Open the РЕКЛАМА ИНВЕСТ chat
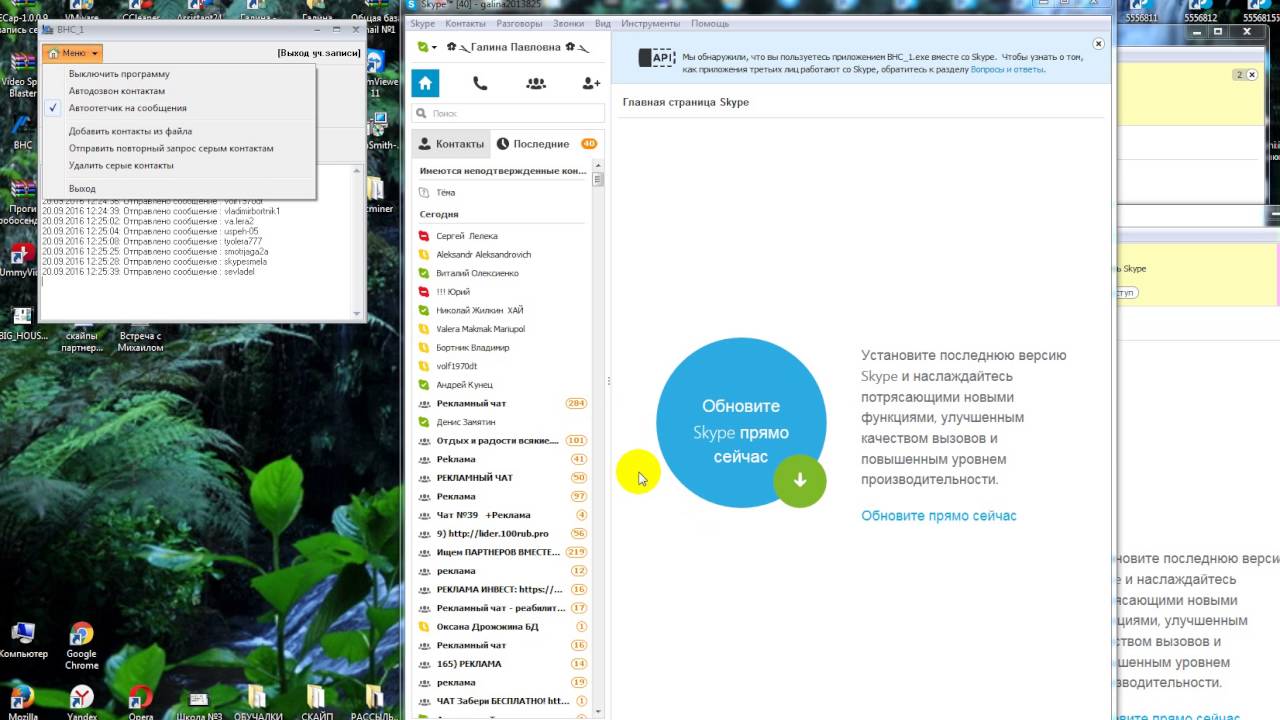1280x720 pixels. (x=500, y=590)
